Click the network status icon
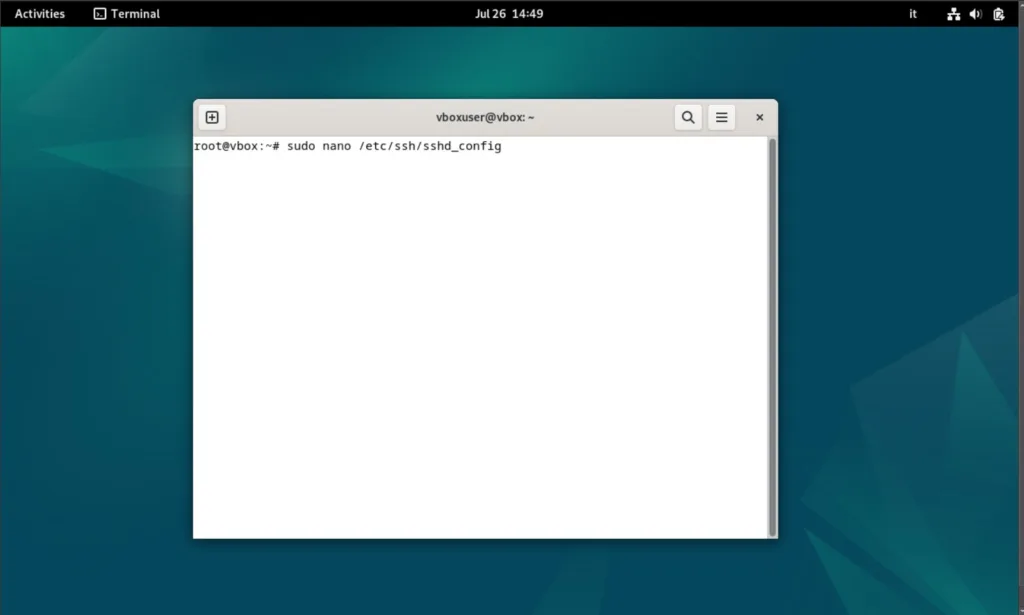1024x615 pixels. point(953,14)
